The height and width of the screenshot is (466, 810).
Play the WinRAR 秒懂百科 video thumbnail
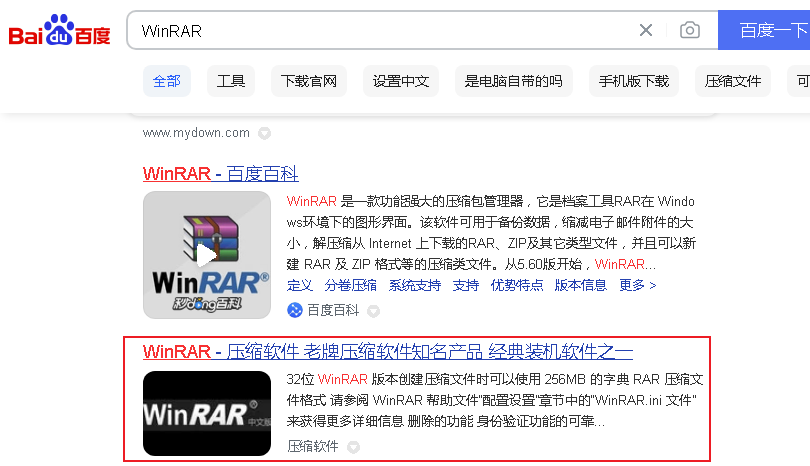coord(207,255)
